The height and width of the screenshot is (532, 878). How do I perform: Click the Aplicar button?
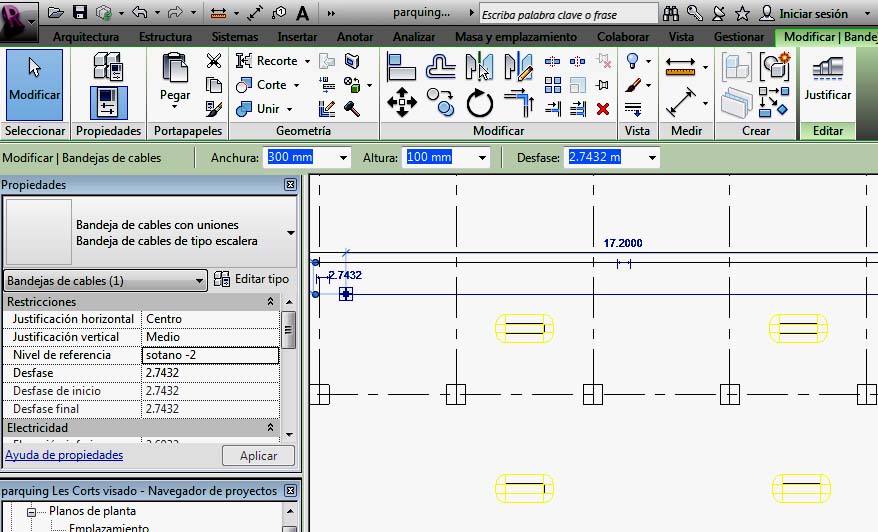(258, 456)
